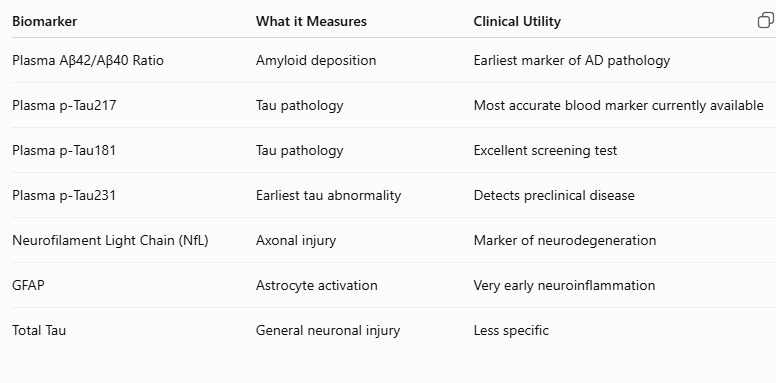This screenshot has width=776, height=383.
Task: Select the Clinical Utility column header
Action: pyautogui.click(x=517, y=21)
